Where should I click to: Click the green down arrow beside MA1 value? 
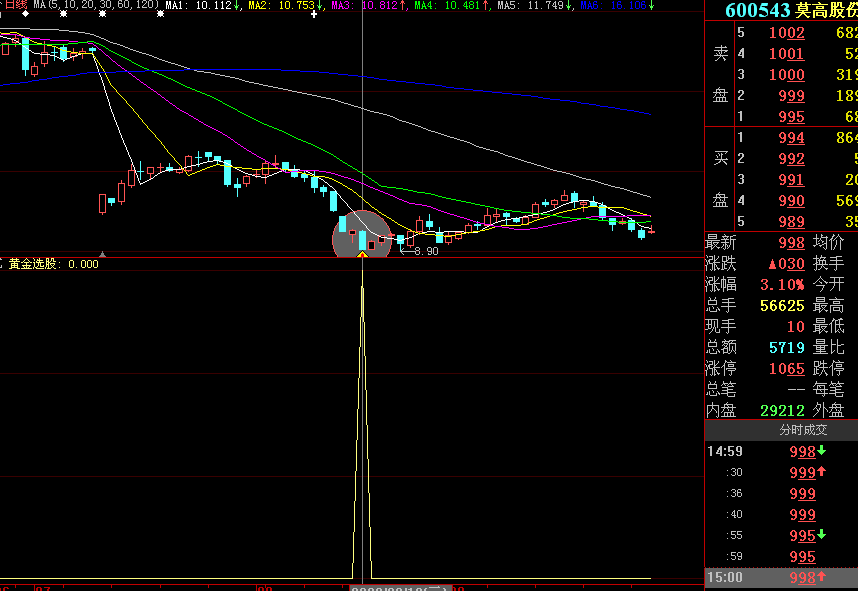click(x=237, y=6)
